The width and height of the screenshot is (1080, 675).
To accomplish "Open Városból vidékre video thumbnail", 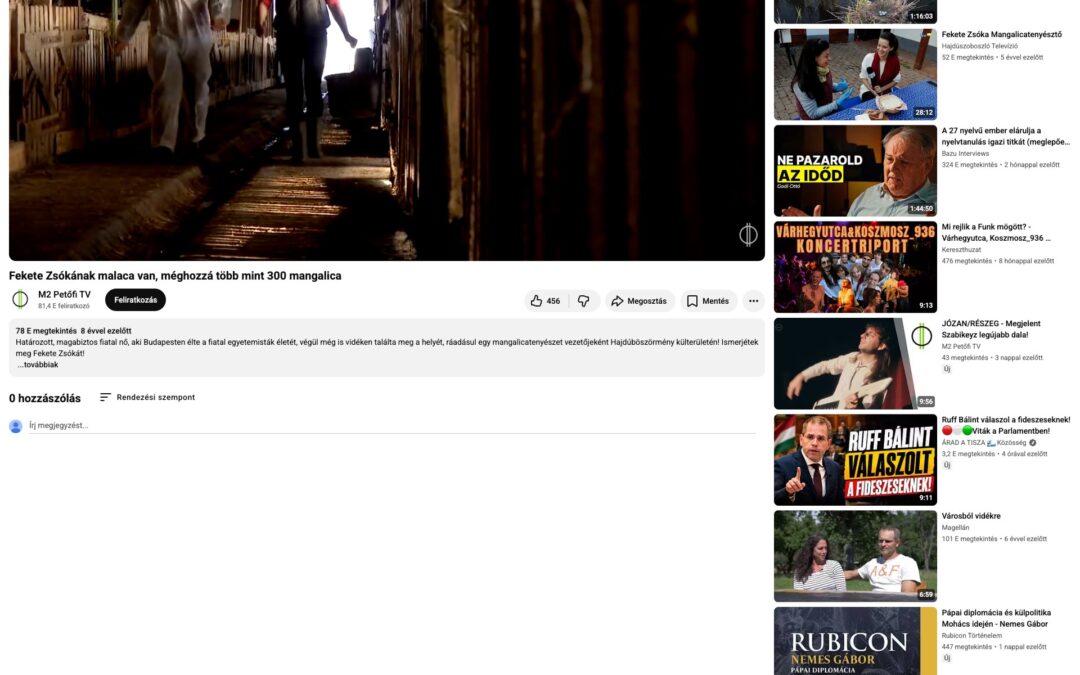I will tap(855, 557).
